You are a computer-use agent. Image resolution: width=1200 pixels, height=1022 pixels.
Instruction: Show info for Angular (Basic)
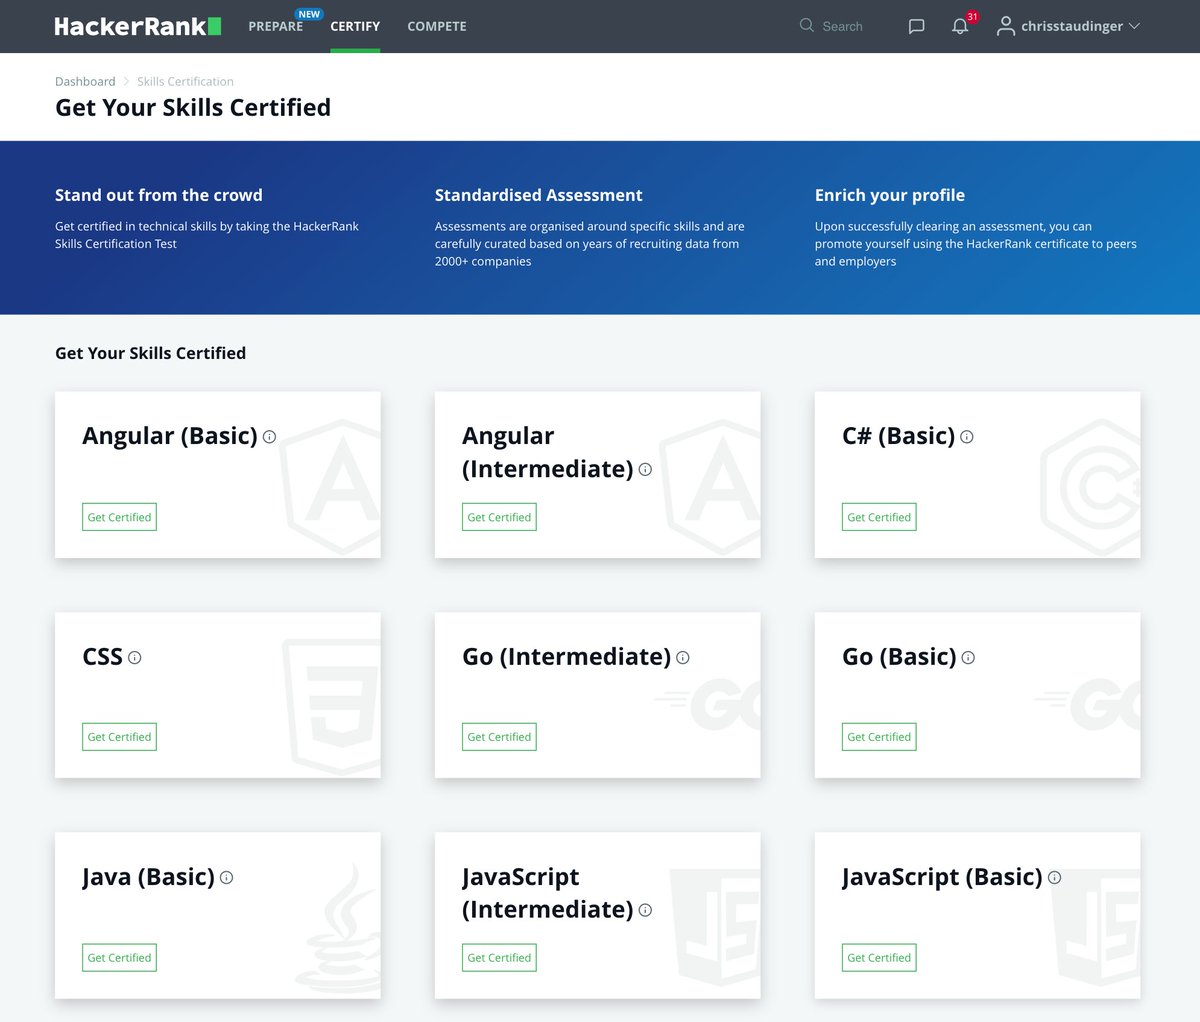269,437
